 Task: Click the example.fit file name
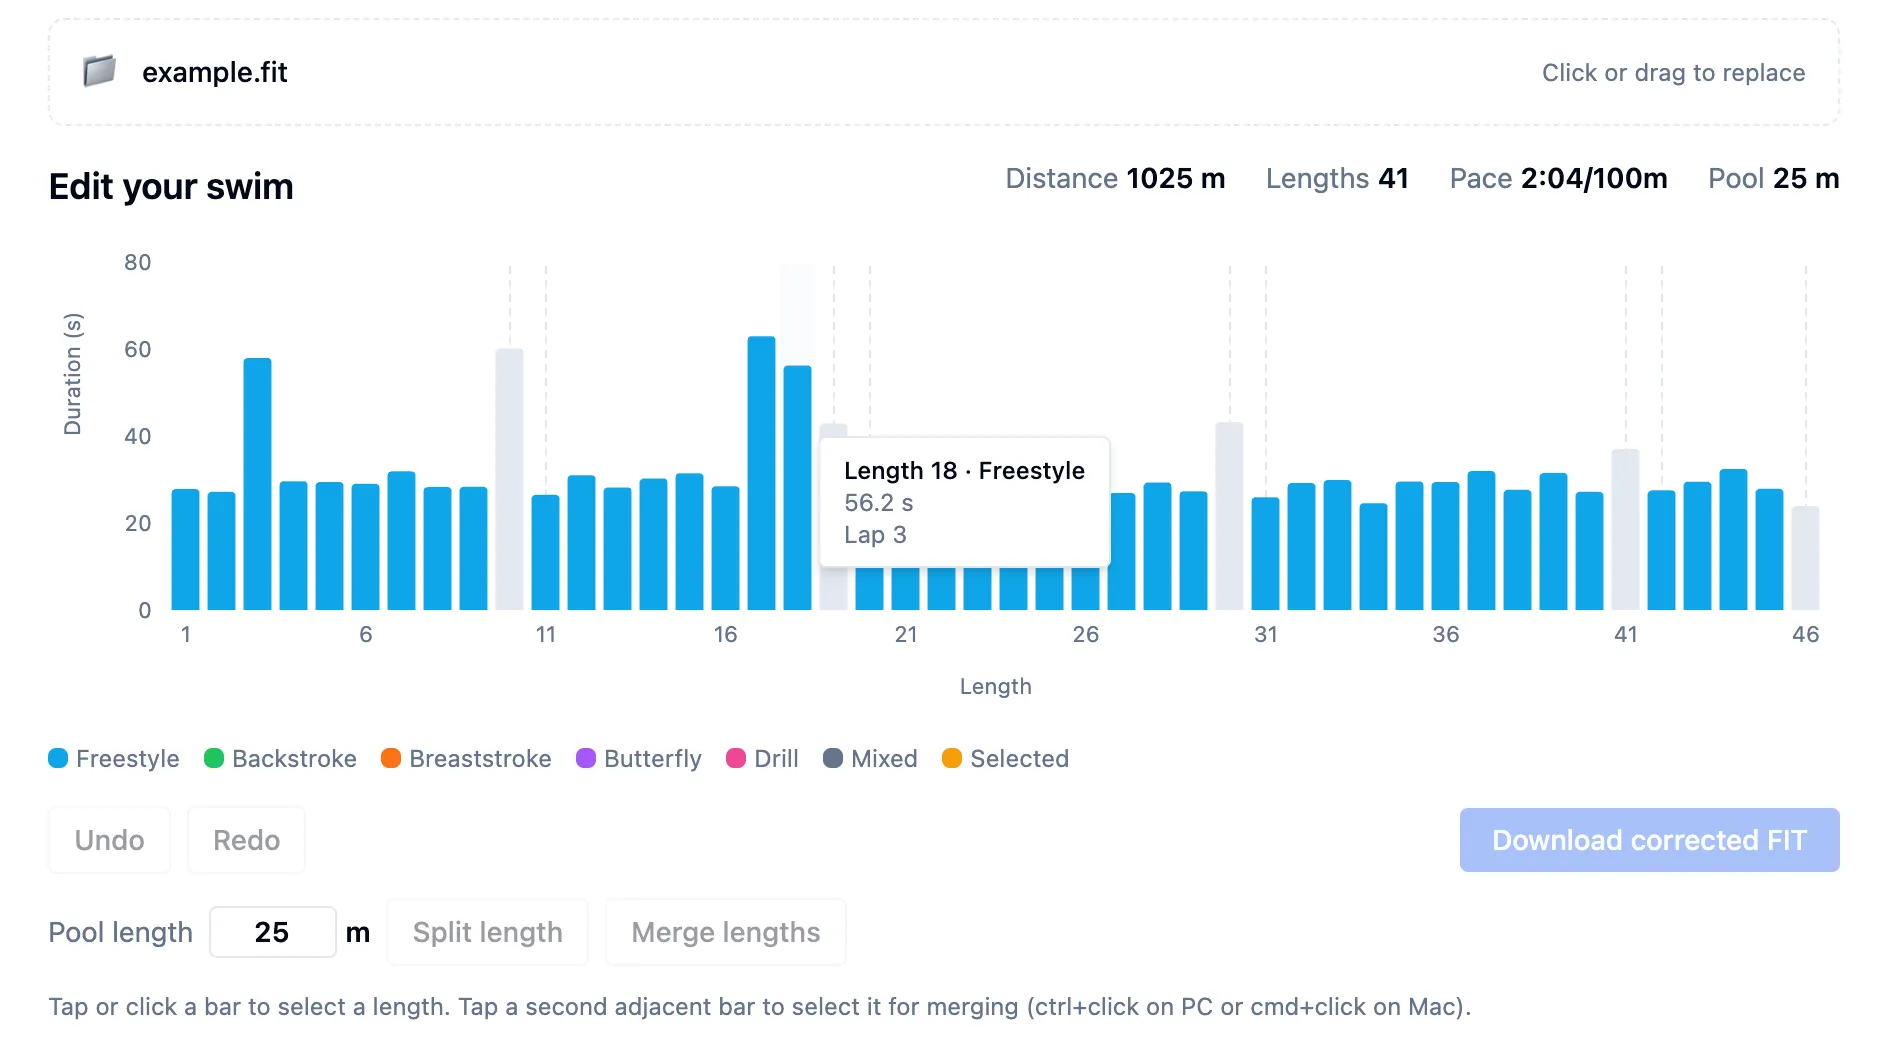tap(215, 71)
